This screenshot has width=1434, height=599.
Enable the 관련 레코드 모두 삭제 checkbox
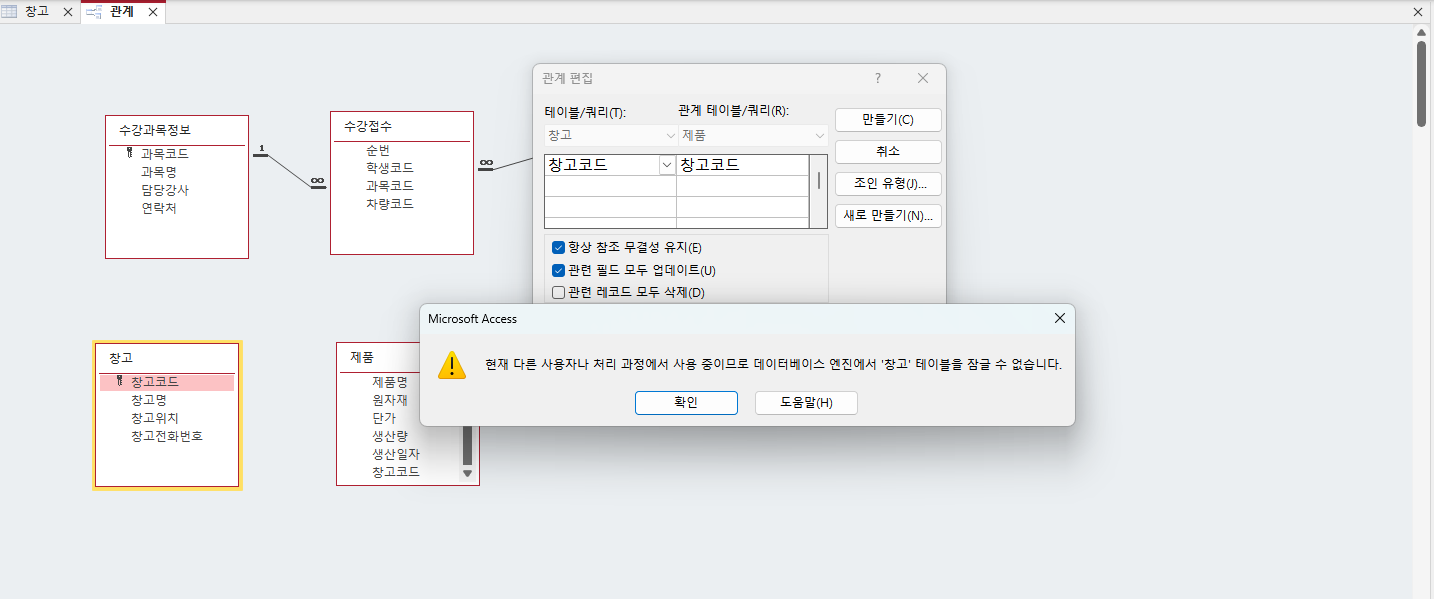[x=559, y=293]
